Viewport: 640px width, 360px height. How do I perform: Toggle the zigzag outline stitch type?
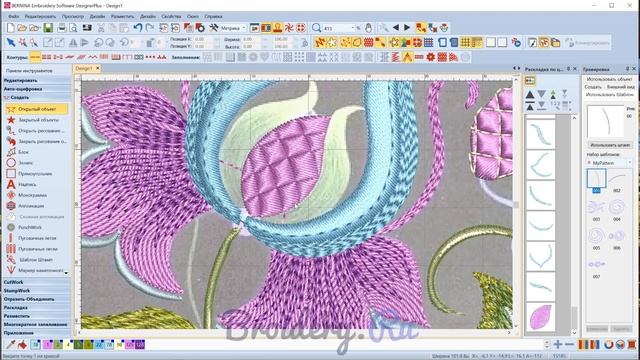93,57
